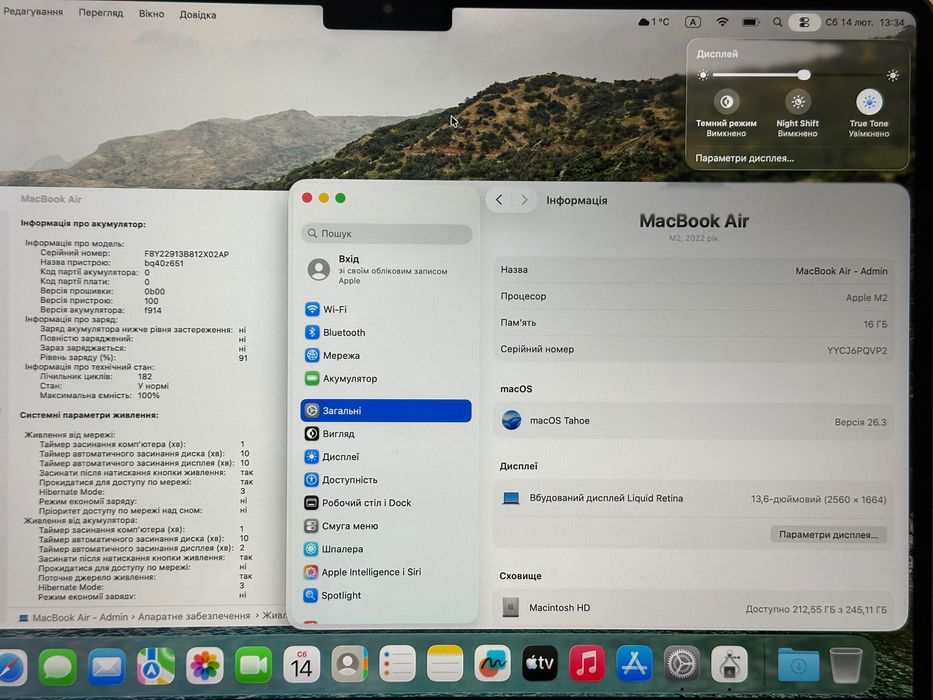The height and width of the screenshot is (700, 933).
Task: Turn off True Tone toggle
Action: pos(869,102)
